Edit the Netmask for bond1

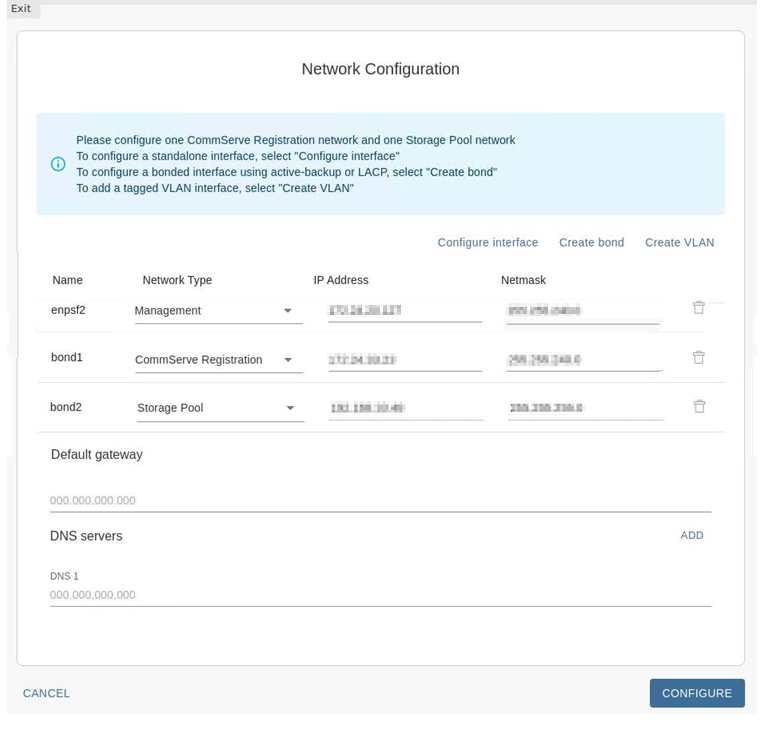pos(583,360)
